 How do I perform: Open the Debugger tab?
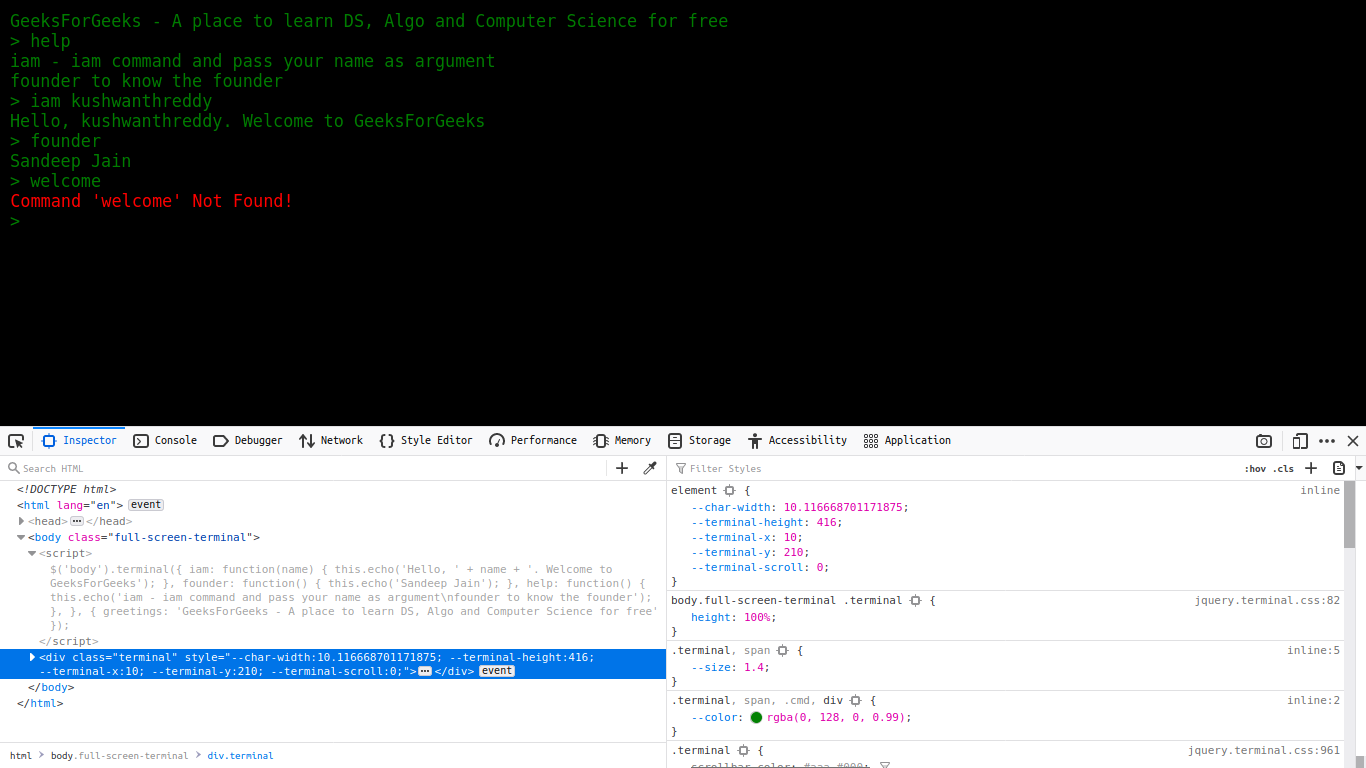pyautogui.click(x=248, y=441)
